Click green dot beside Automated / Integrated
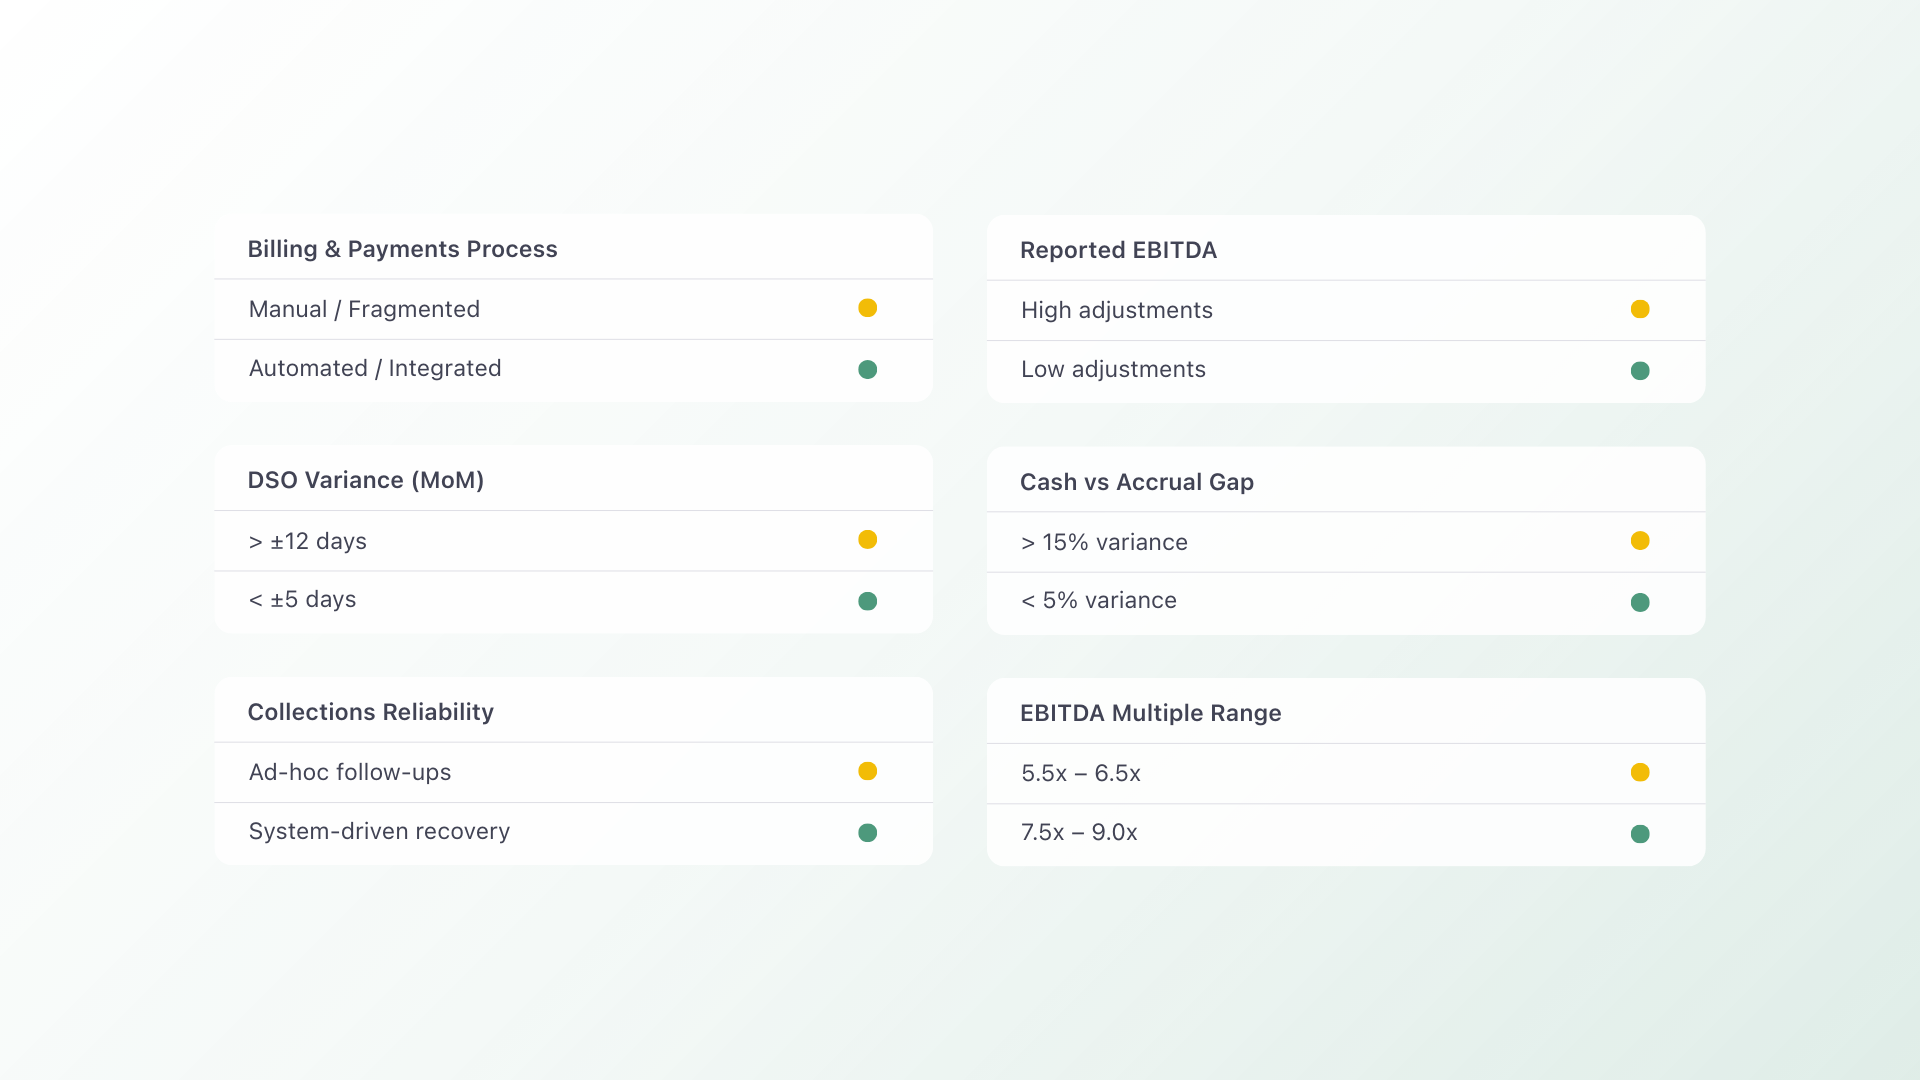This screenshot has height=1080, width=1920. pyautogui.click(x=868, y=370)
